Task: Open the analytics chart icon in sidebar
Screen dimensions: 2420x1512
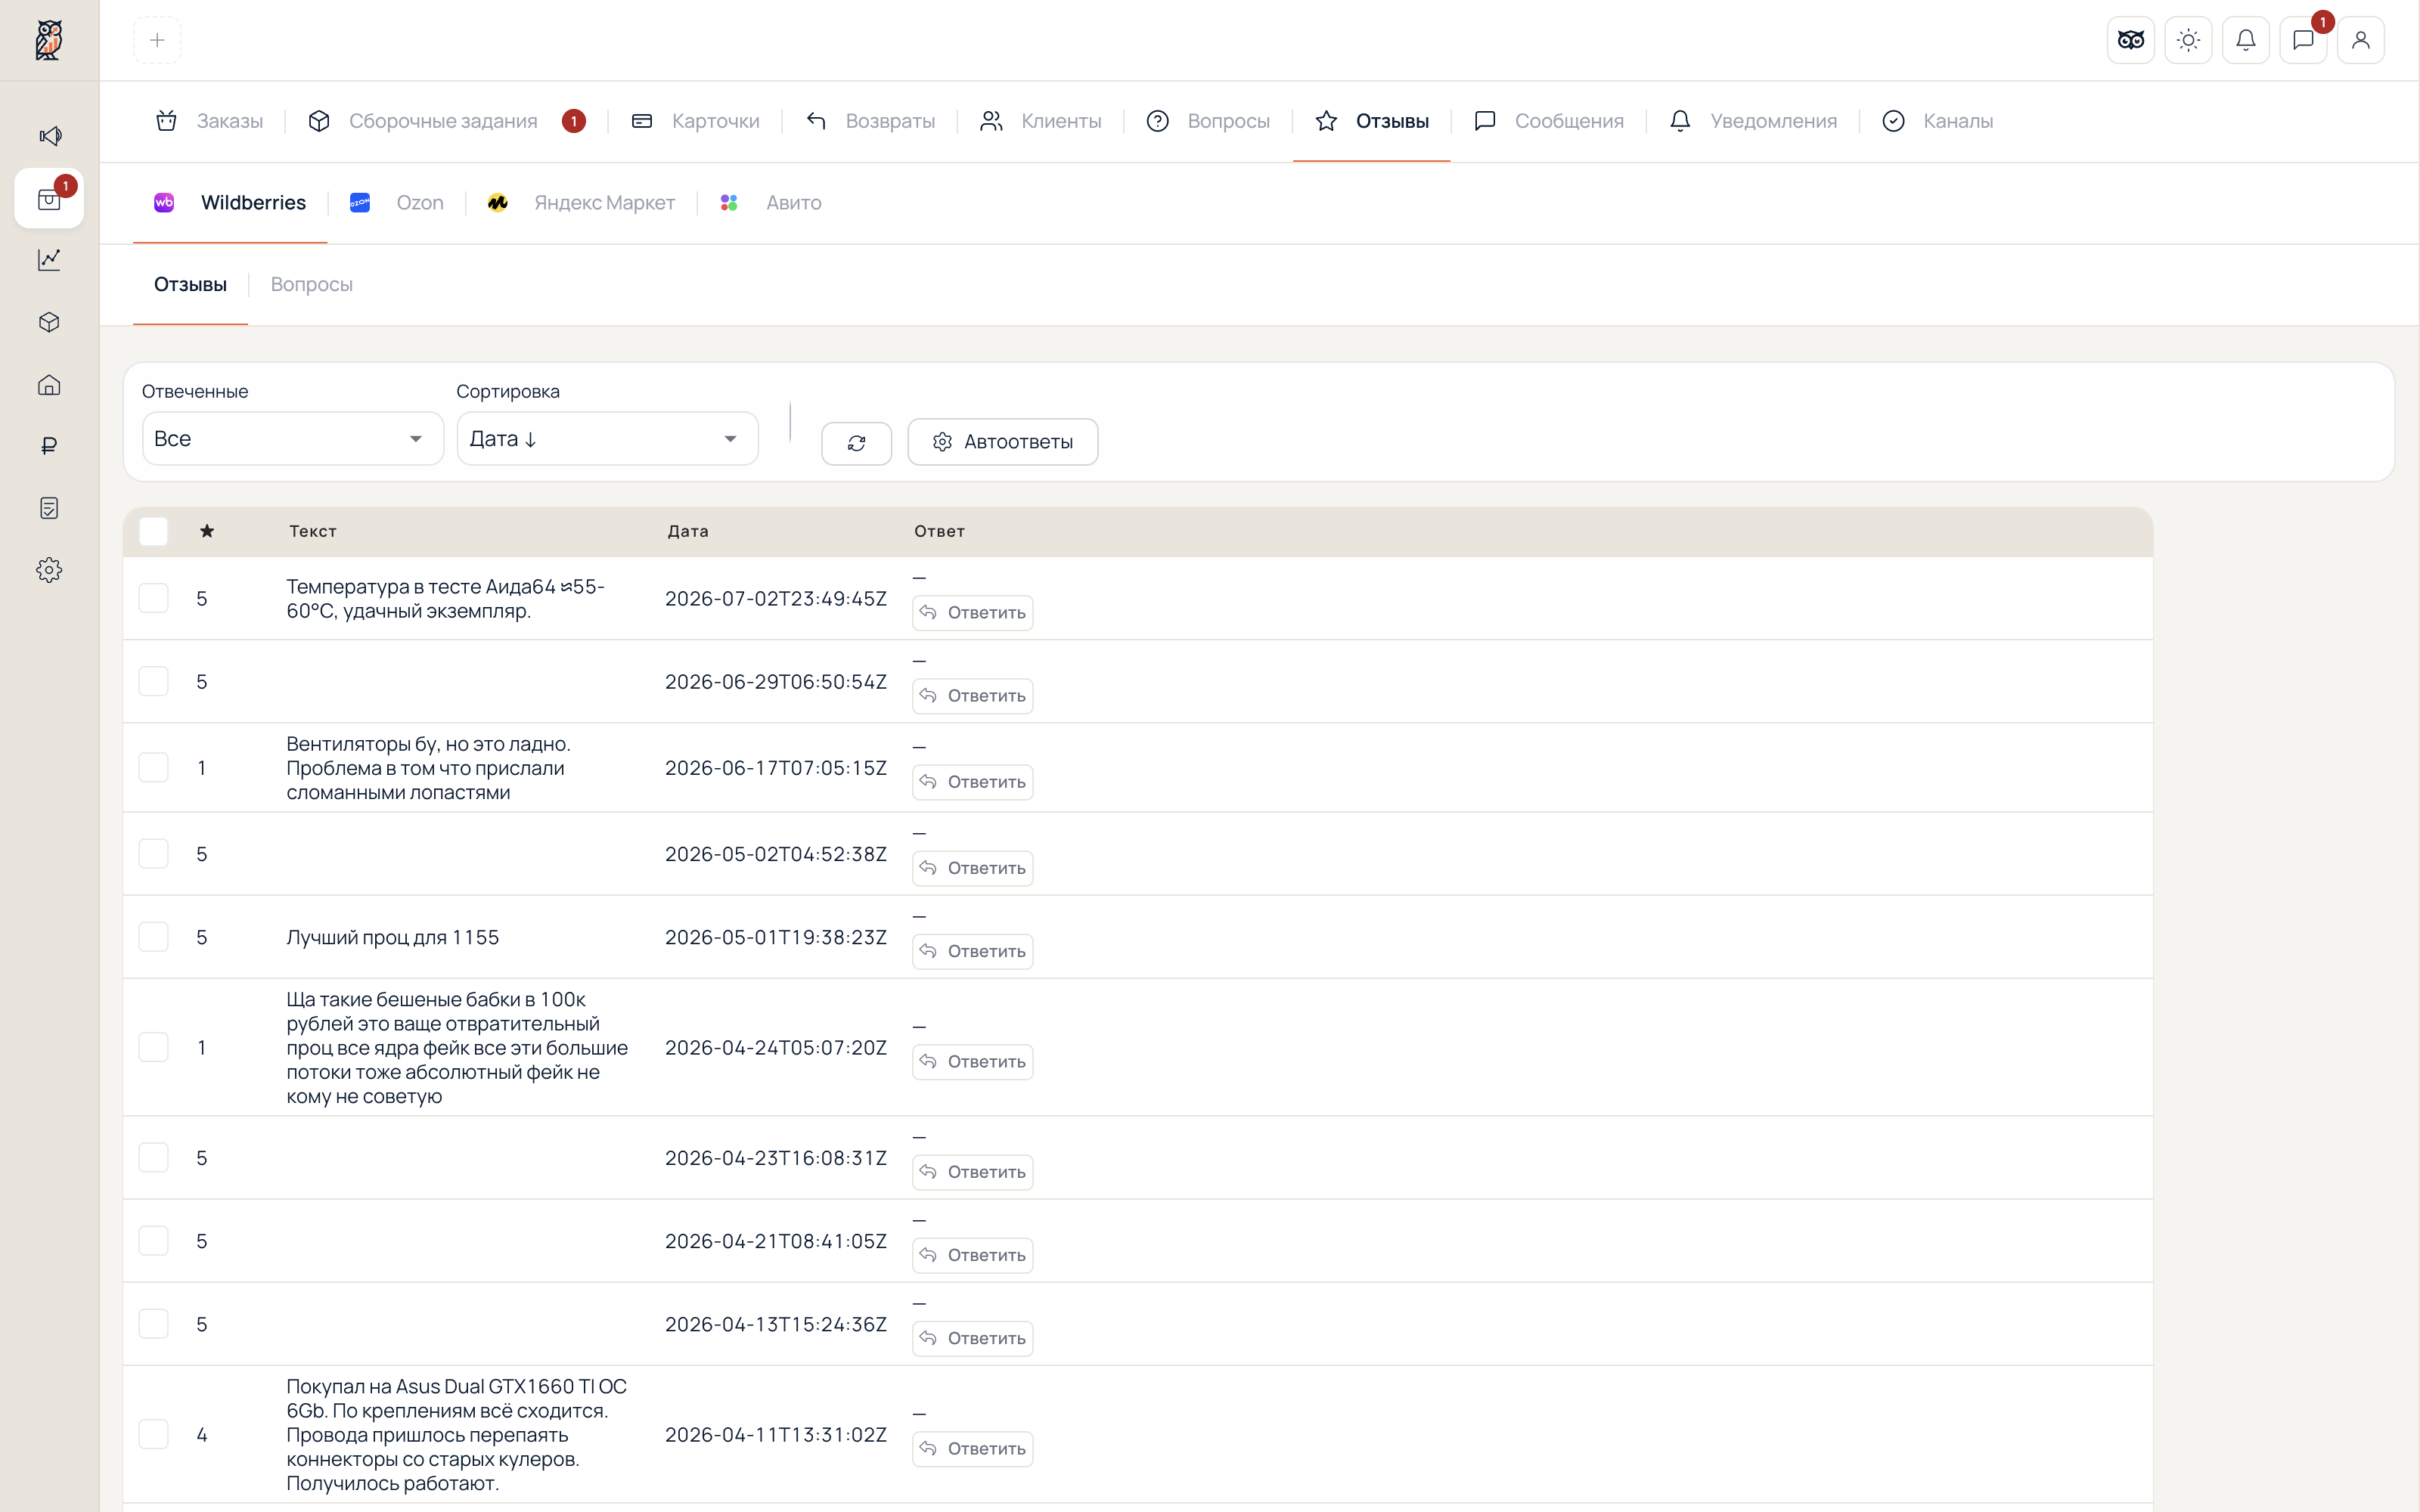Action: click(x=49, y=260)
